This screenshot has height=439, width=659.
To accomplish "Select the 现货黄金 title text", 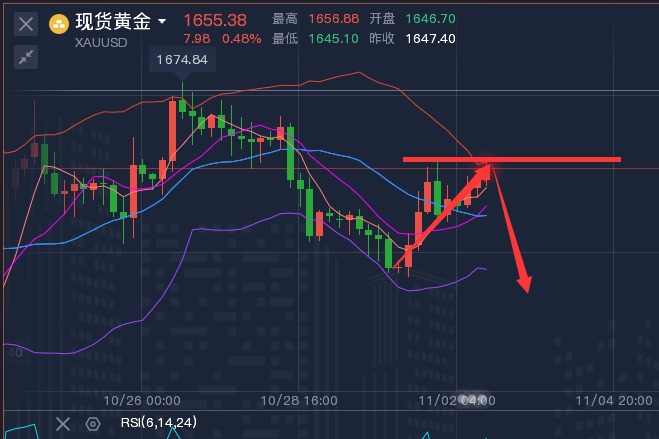I will [113, 20].
